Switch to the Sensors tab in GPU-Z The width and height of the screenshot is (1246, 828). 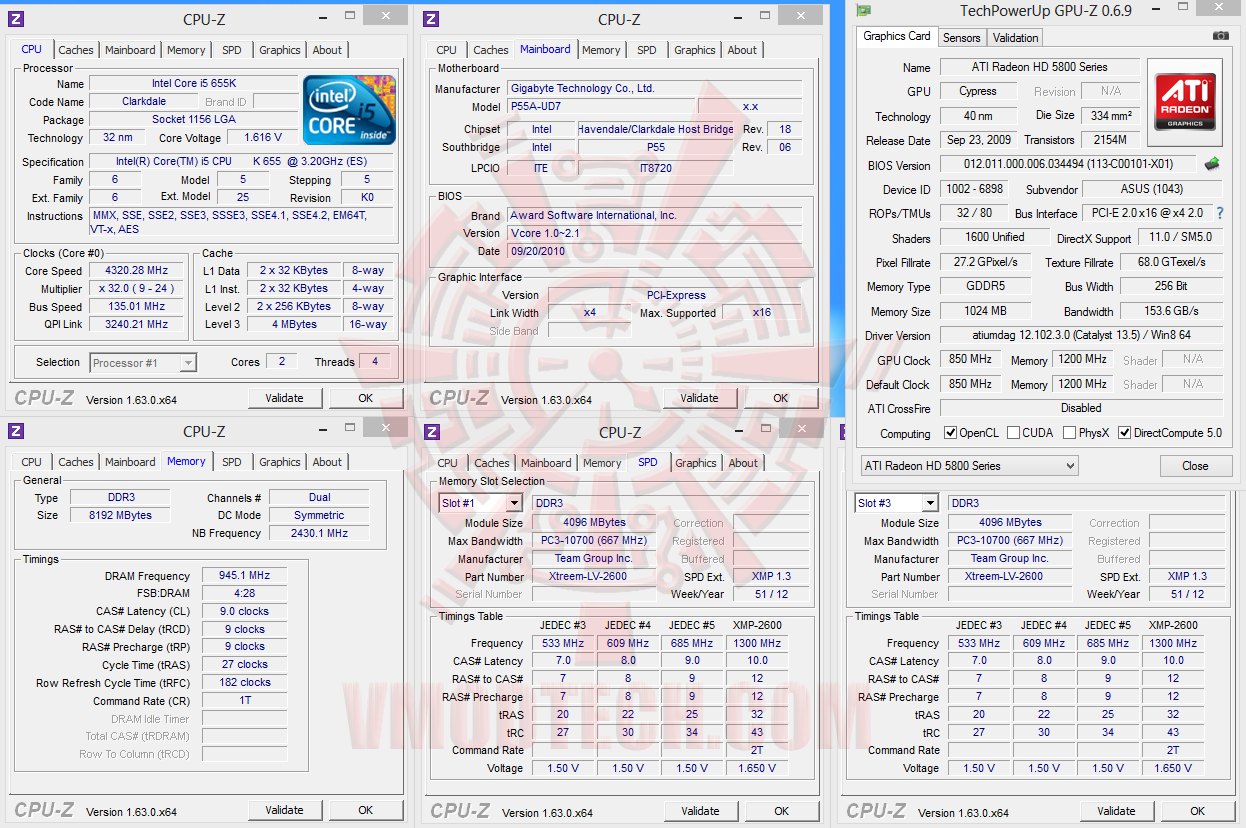coord(962,38)
